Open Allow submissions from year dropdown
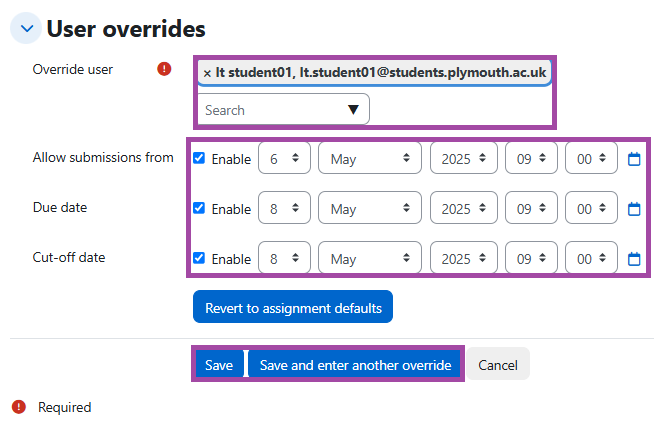The width and height of the screenshot is (654, 426). point(463,158)
